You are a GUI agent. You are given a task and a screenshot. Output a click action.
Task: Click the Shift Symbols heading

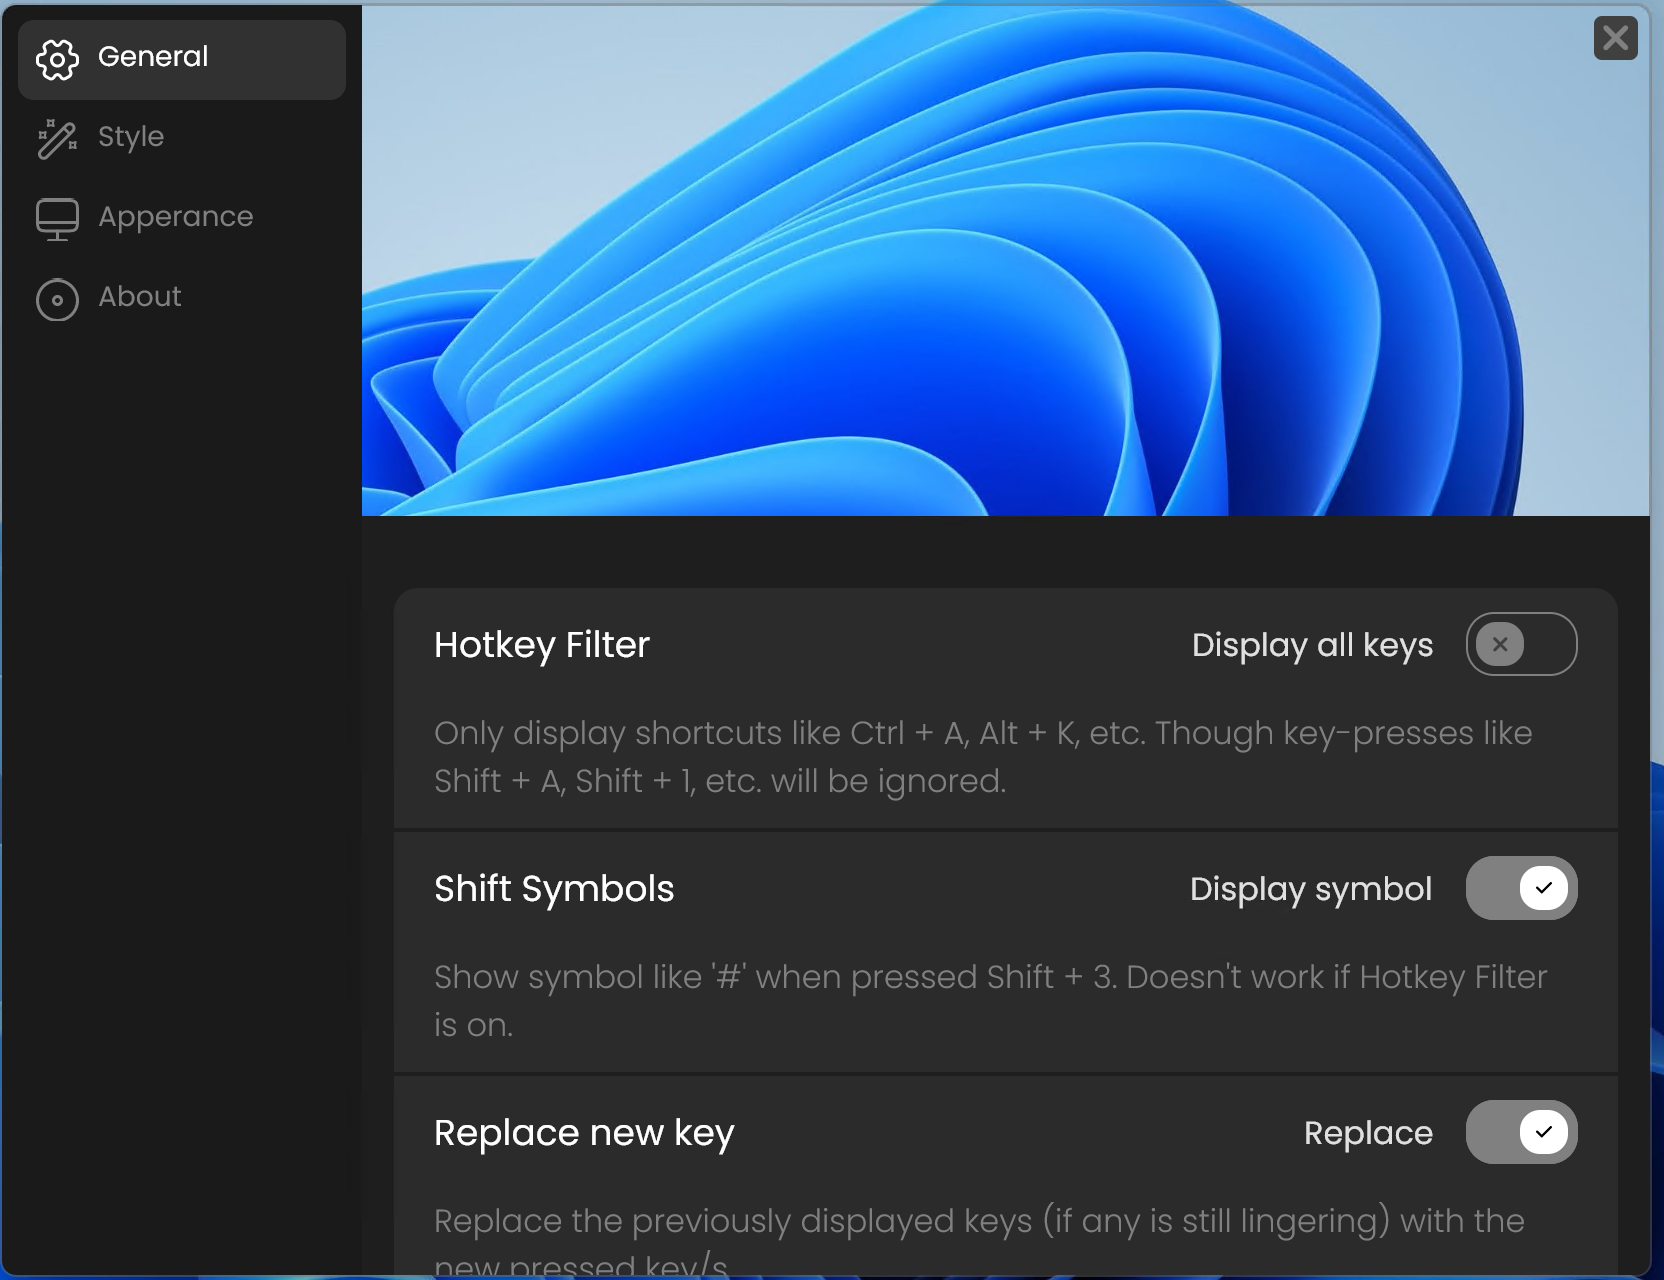coord(554,889)
